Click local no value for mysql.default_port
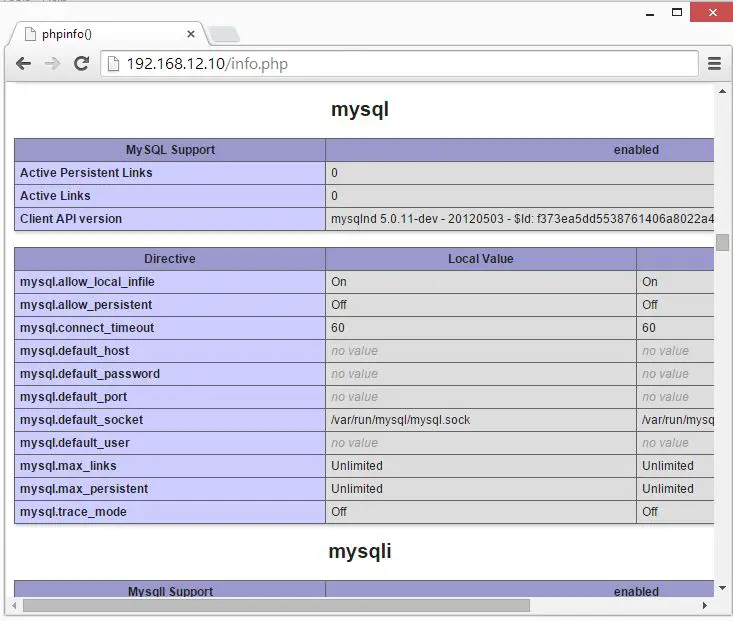The width and height of the screenshot is (733, 621). pyautogui.click(x=354, y=397)
